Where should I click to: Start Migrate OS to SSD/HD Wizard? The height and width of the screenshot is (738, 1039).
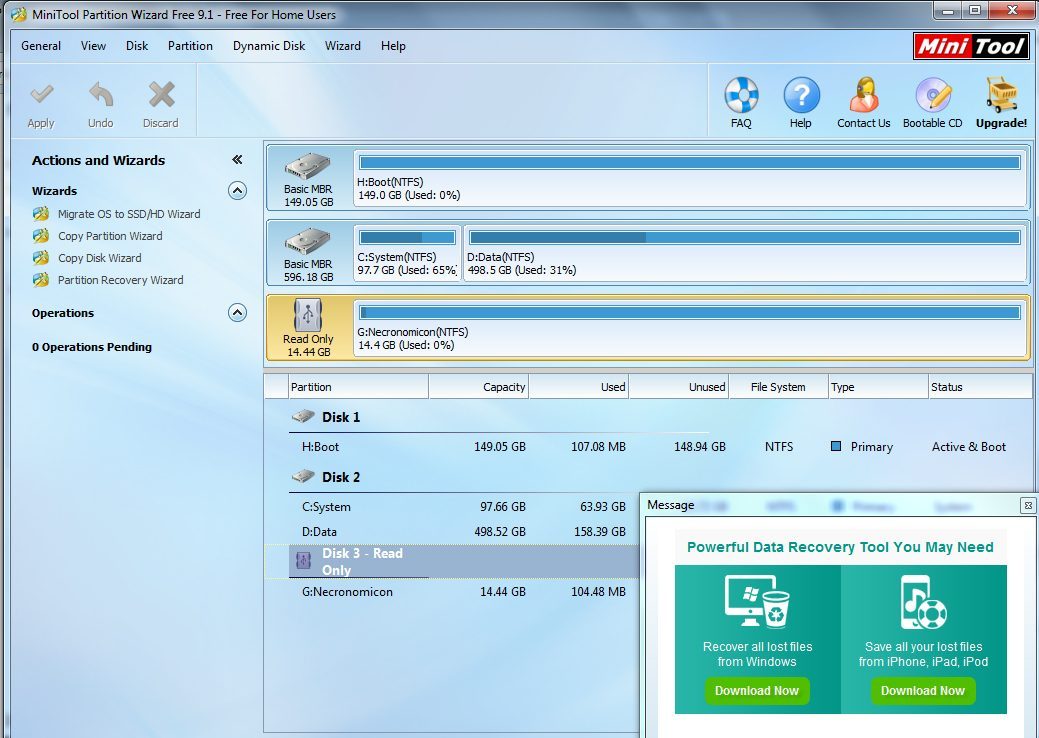pos(129,214)
